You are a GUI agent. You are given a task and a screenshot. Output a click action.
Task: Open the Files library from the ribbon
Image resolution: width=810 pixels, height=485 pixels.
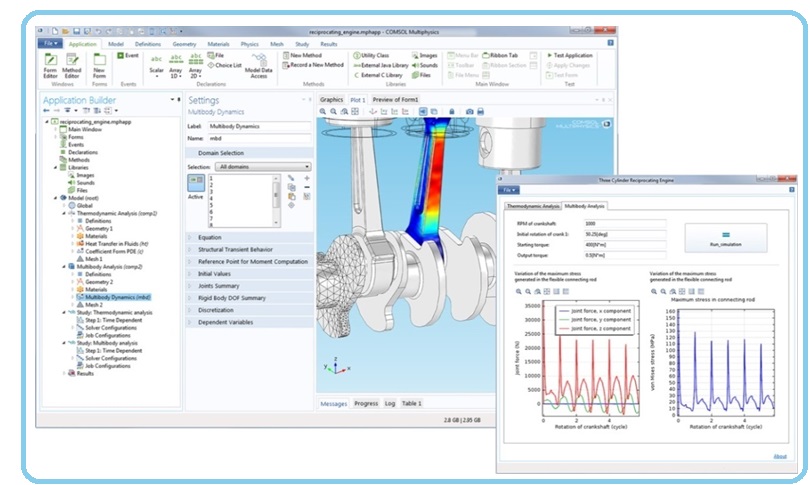(x=422, y=75)
